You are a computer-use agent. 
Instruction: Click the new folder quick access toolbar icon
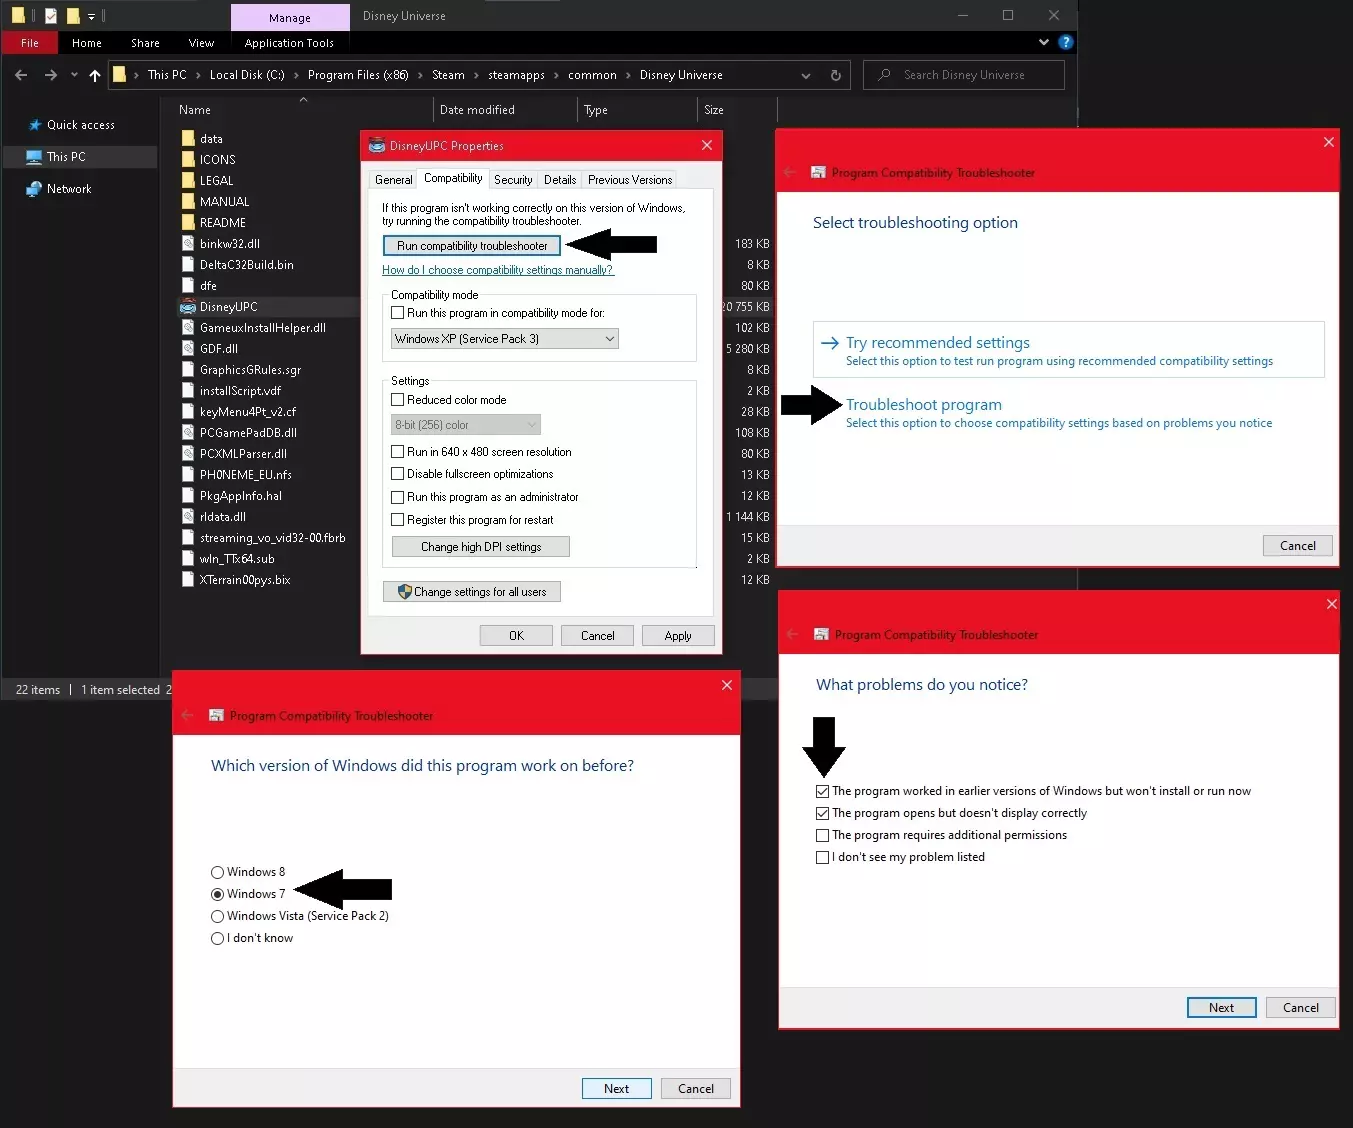click(73, 16)
